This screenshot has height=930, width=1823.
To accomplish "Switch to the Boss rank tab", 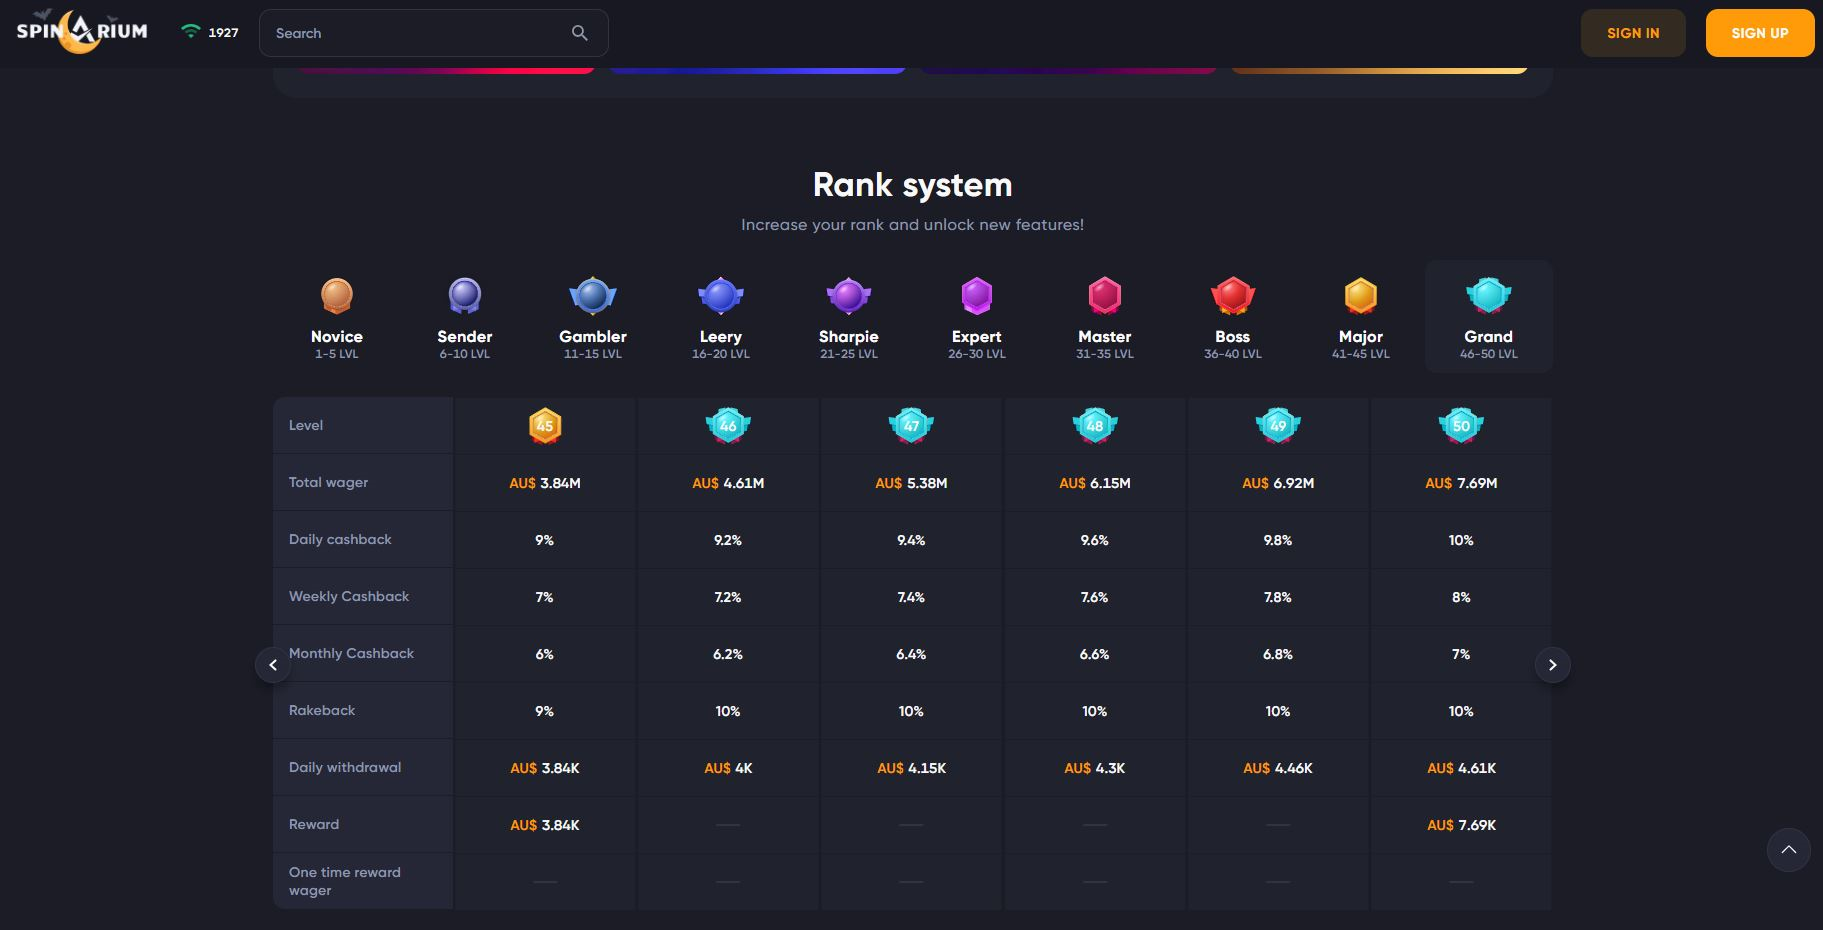I will [x=1232, y=316].
